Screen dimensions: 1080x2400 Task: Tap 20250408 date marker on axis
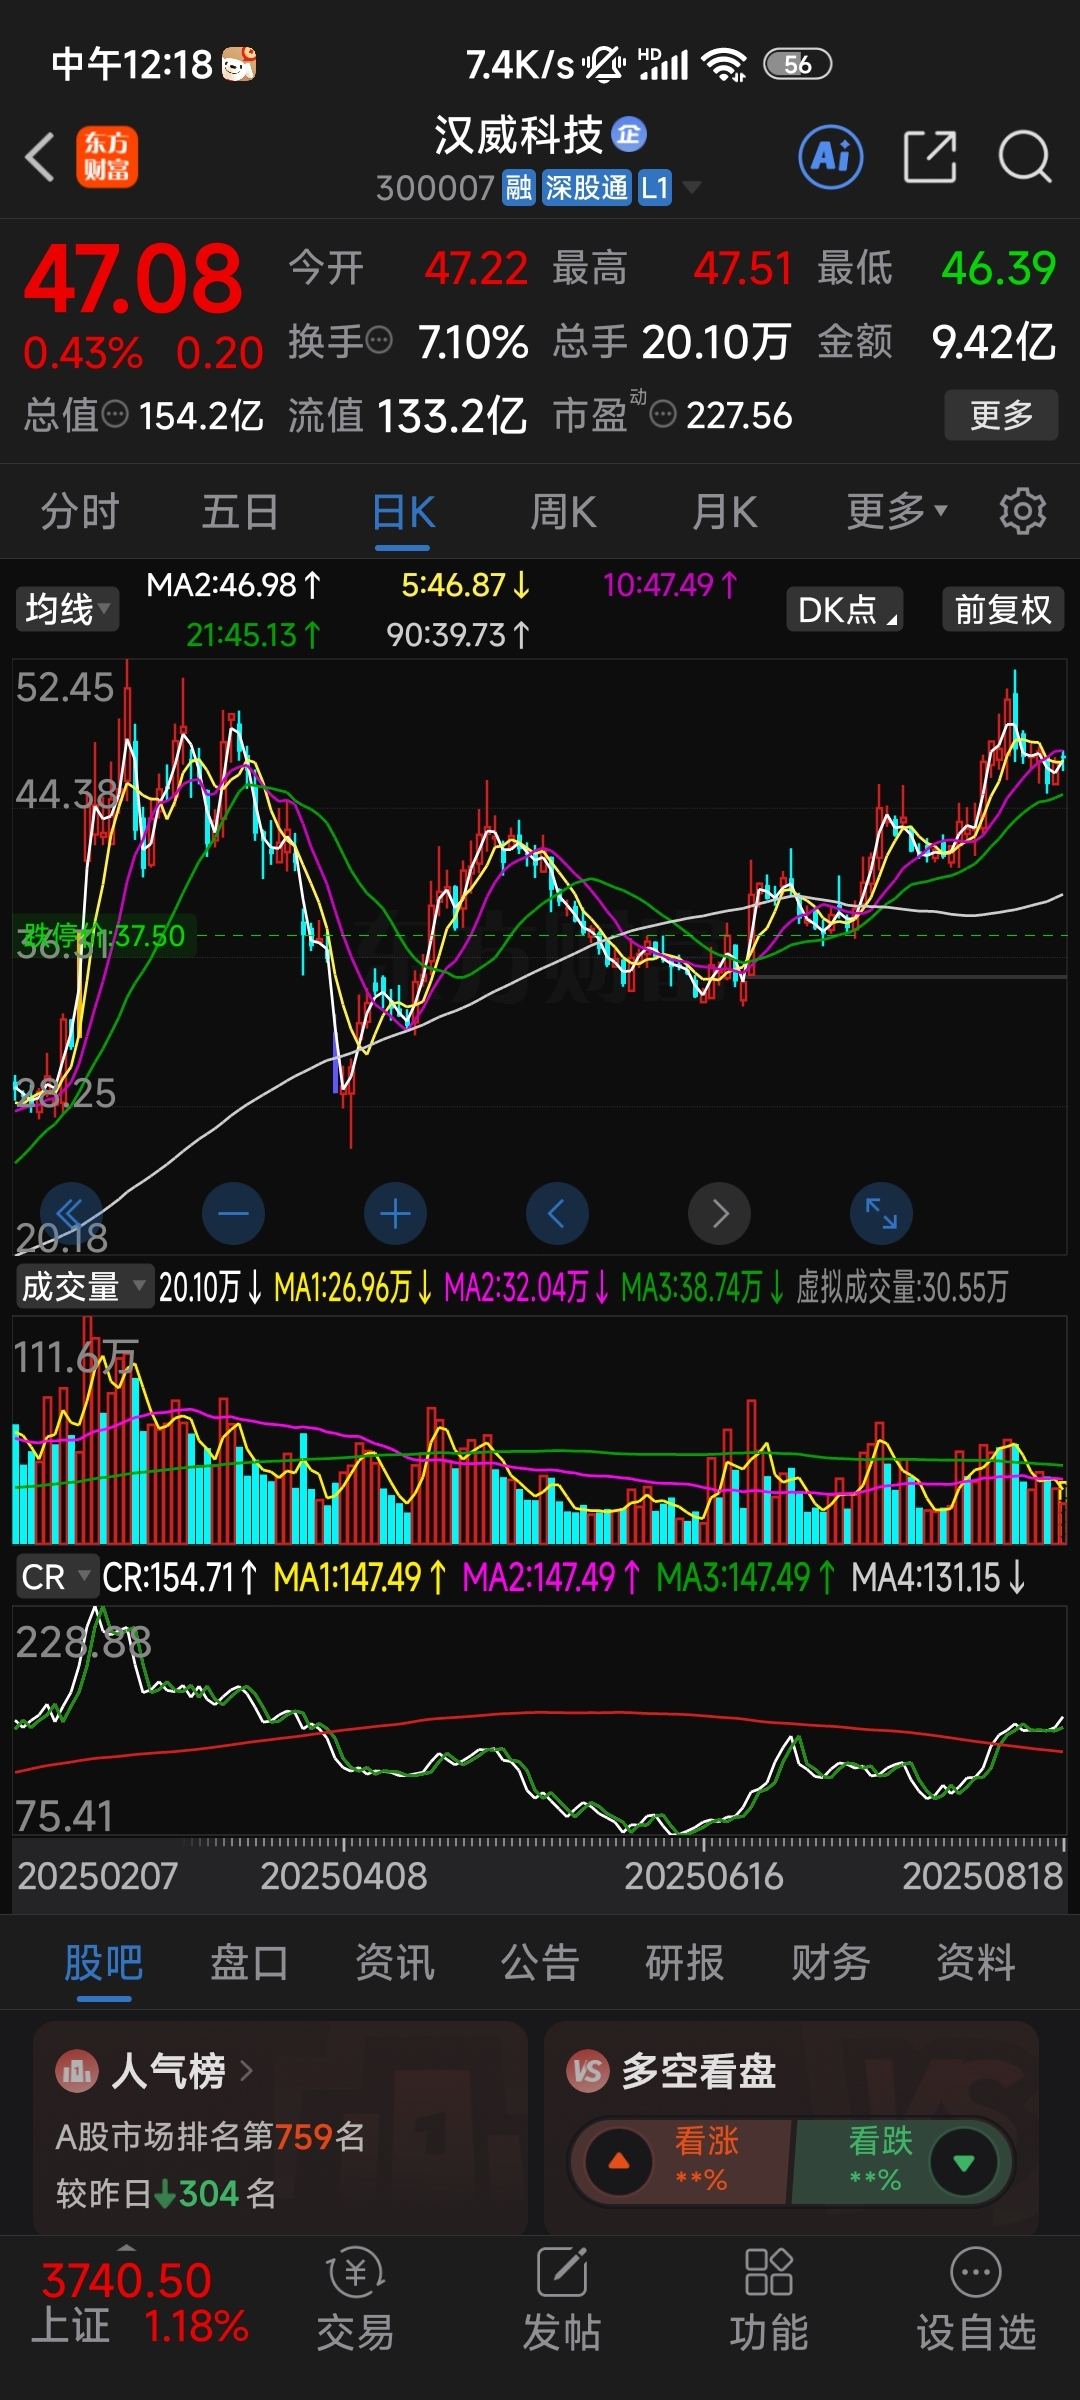344,1875
